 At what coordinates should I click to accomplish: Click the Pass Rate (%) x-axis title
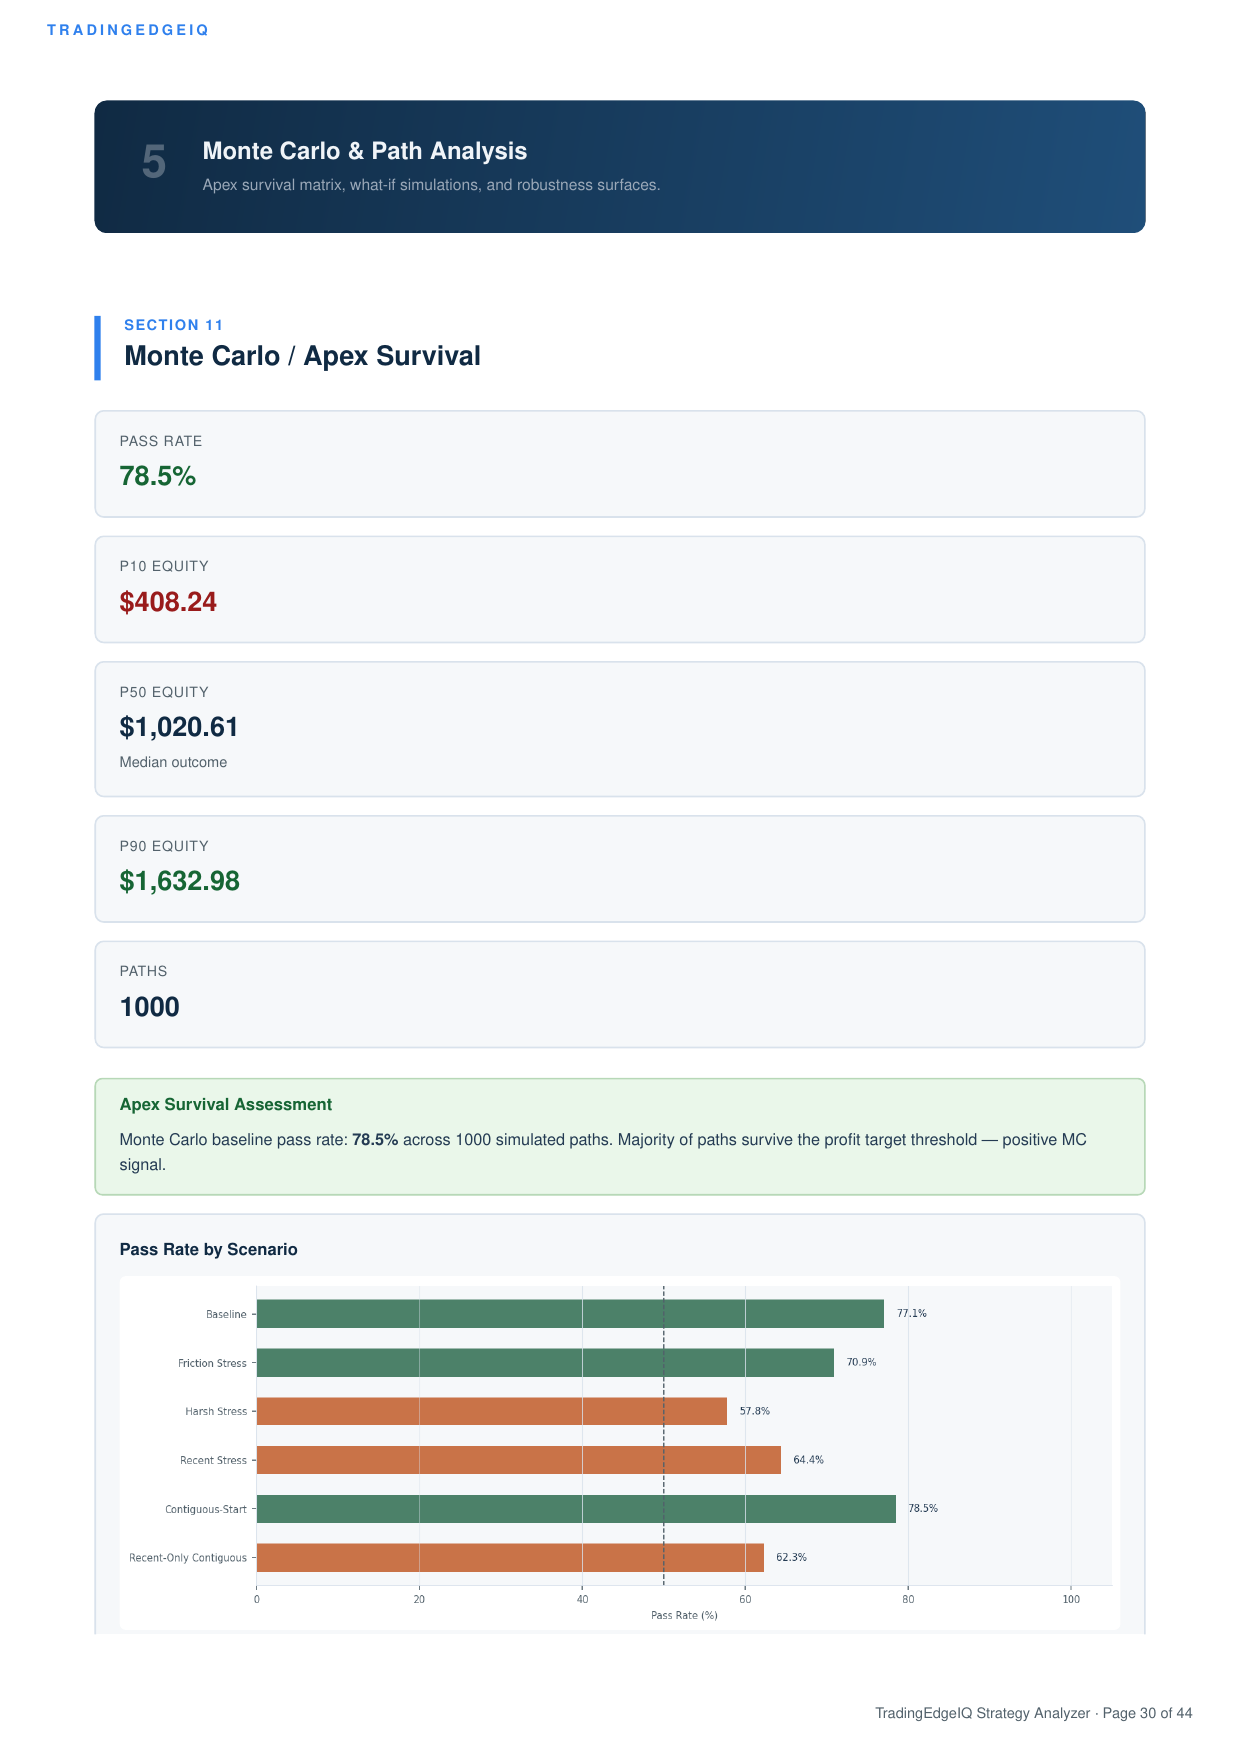(684, 1616)
